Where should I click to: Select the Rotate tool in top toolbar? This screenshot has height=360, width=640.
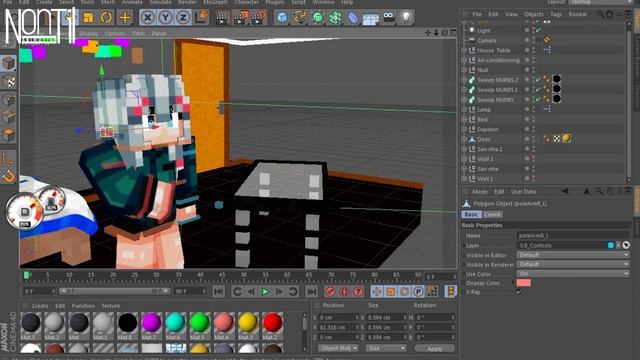106,18
